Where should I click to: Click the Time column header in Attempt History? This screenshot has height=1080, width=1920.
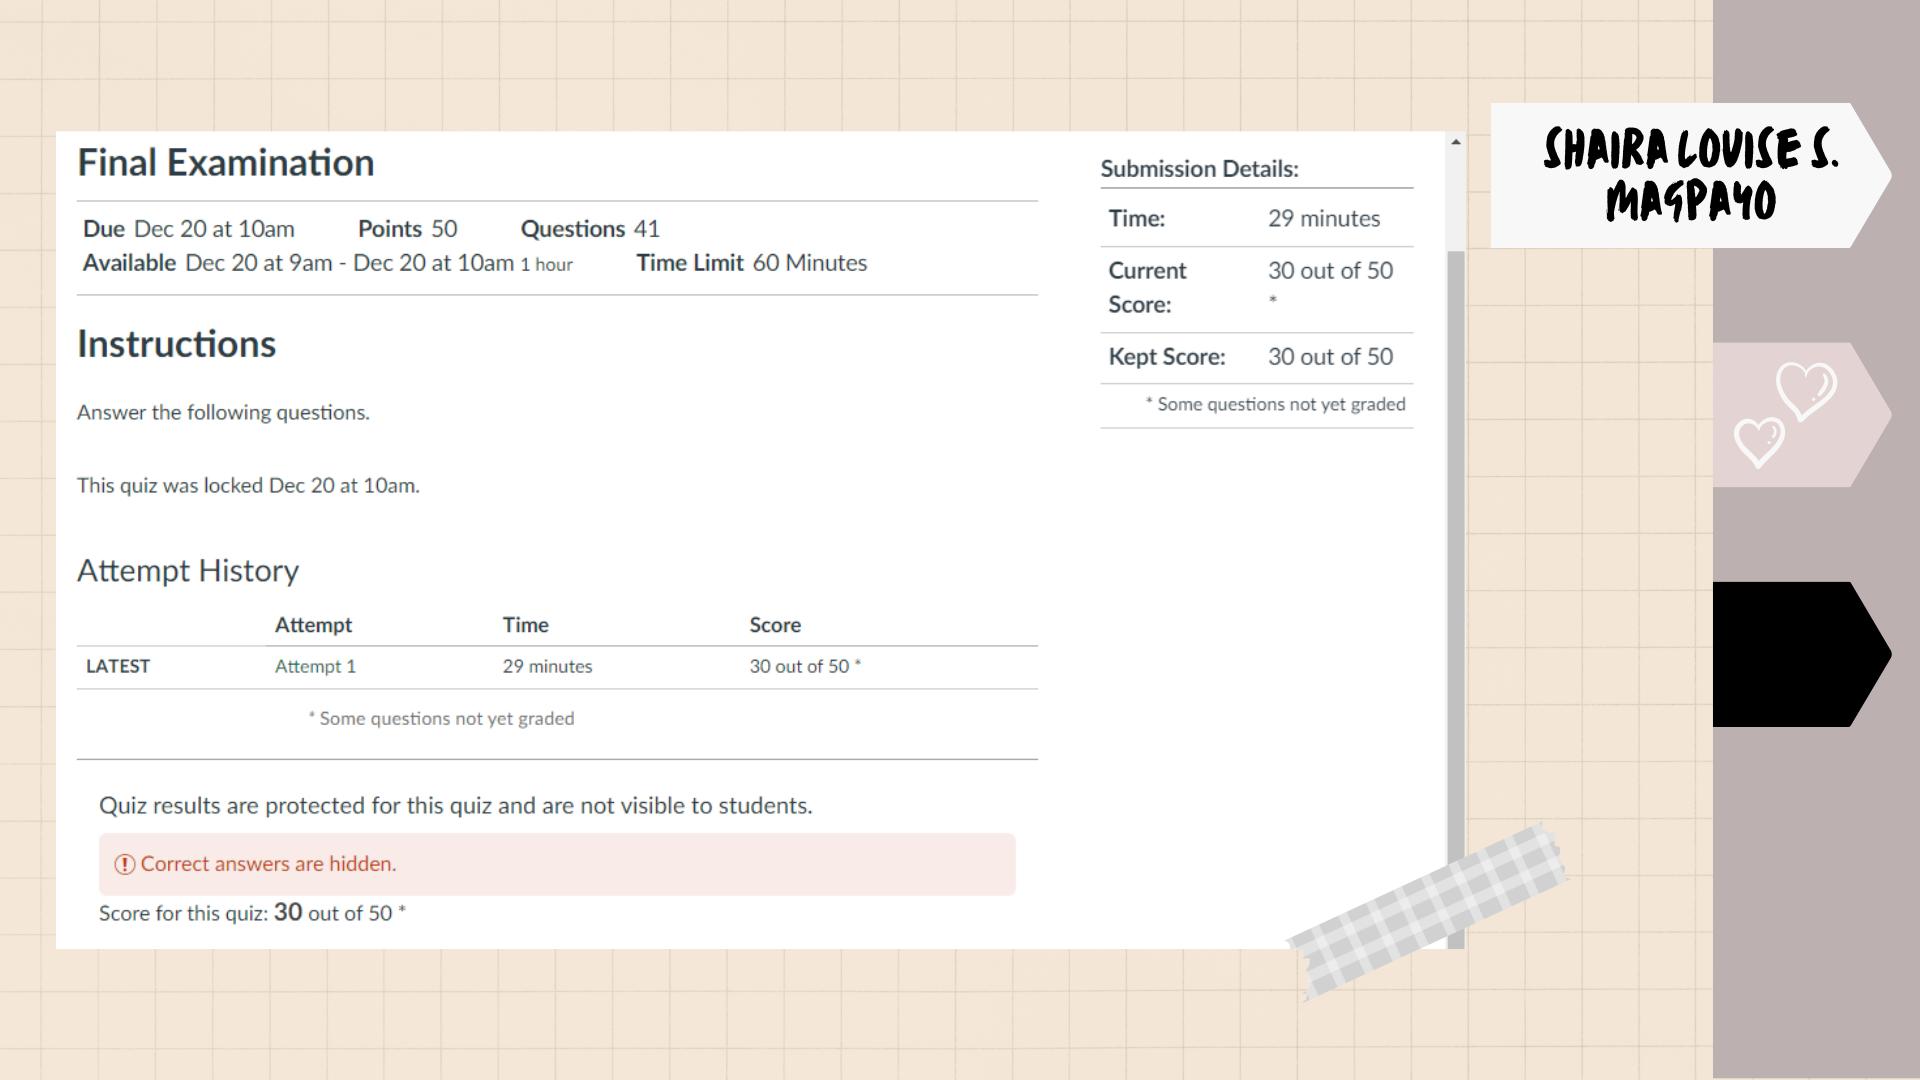point(525,625)
